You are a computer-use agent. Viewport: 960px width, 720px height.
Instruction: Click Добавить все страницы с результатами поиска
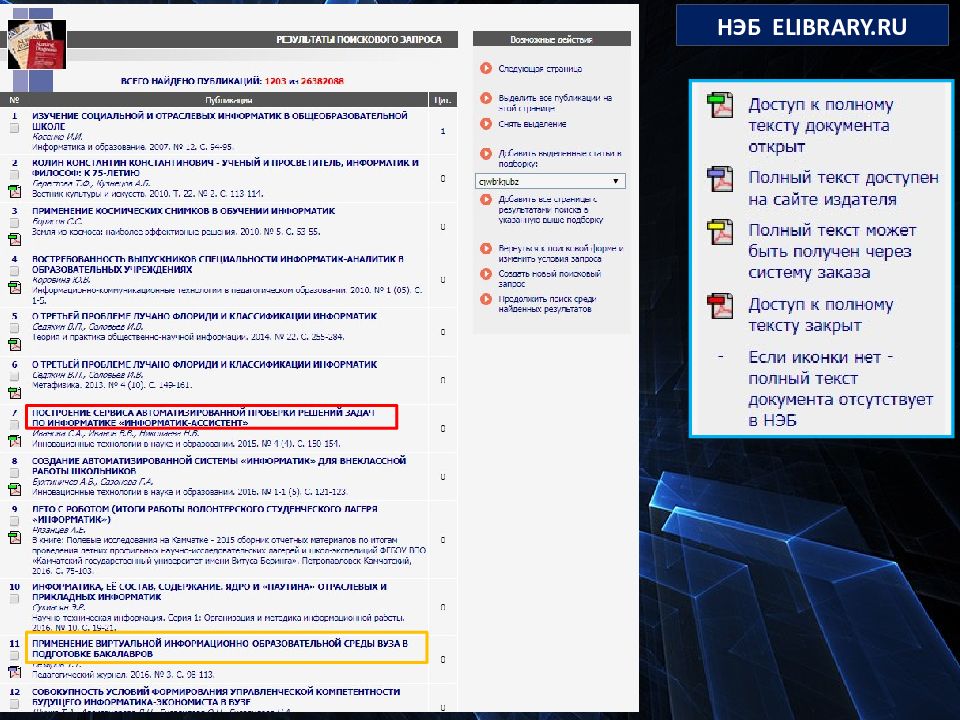coord(551,209)
